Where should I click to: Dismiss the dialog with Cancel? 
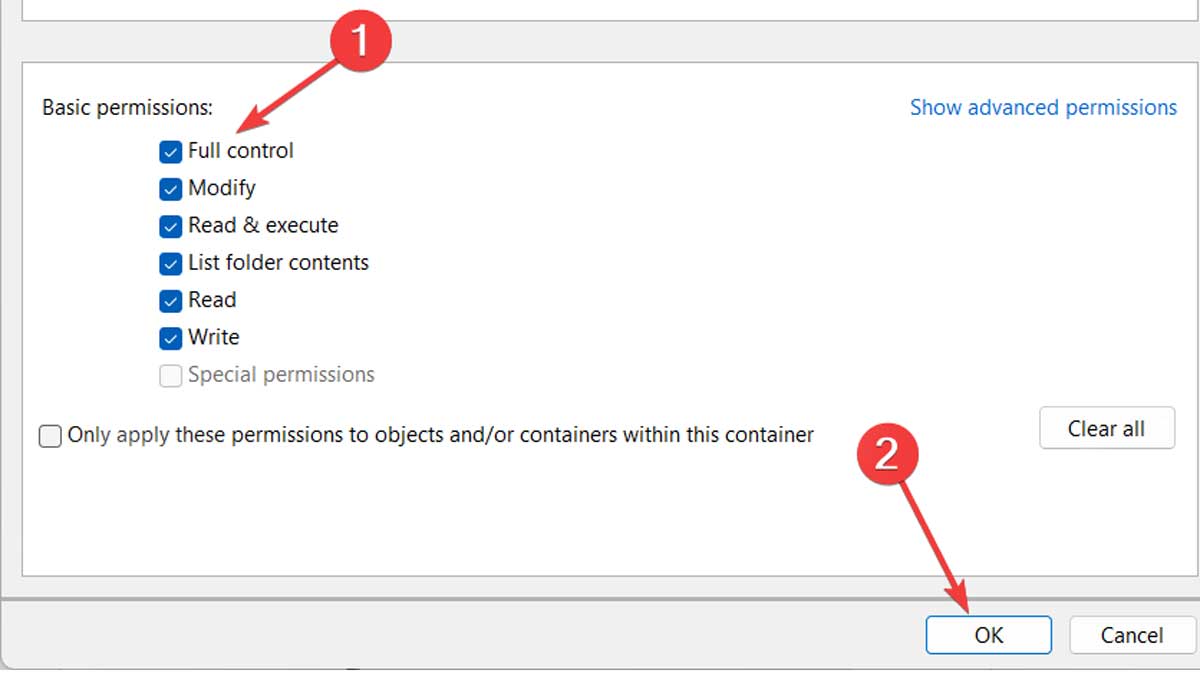pos(1131,635)
